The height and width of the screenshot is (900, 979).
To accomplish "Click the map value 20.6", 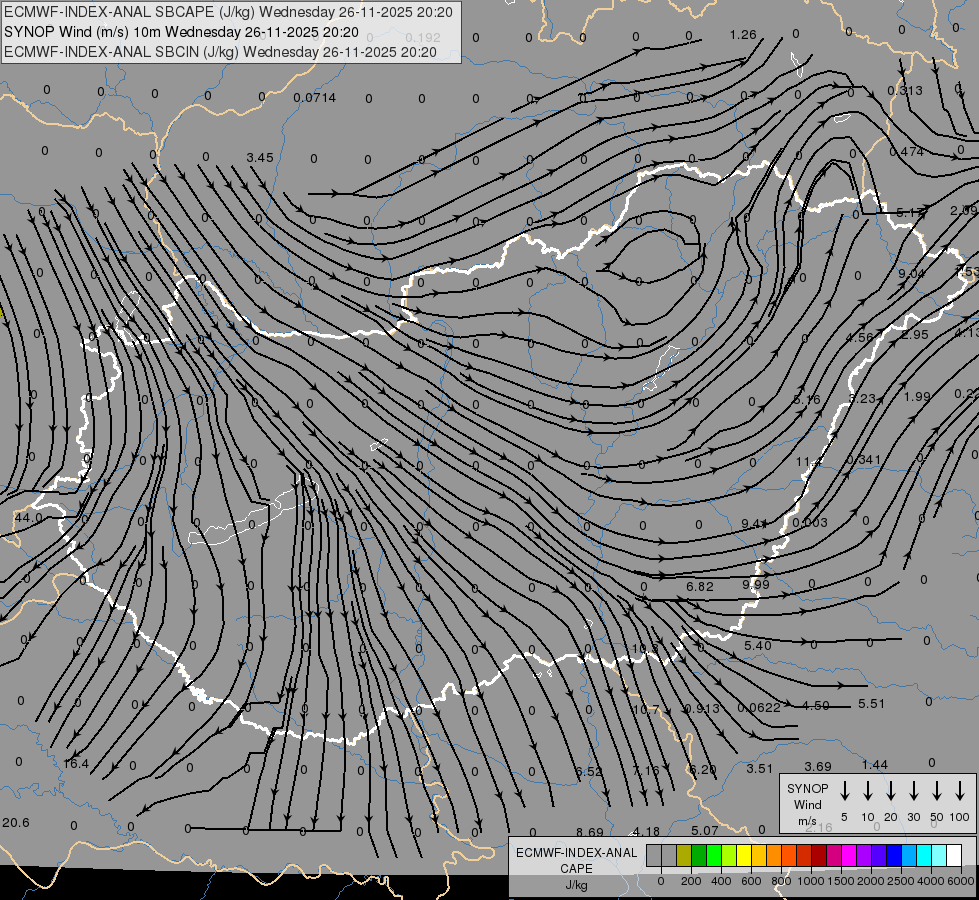I will point(16,822).
